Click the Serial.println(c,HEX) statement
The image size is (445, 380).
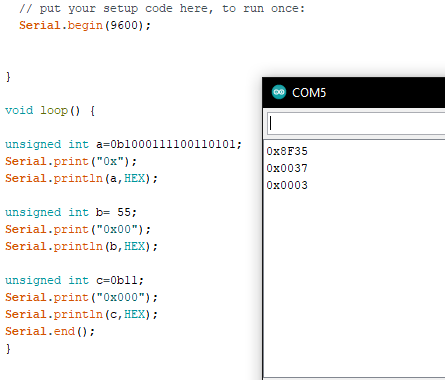tap(81, 314)
